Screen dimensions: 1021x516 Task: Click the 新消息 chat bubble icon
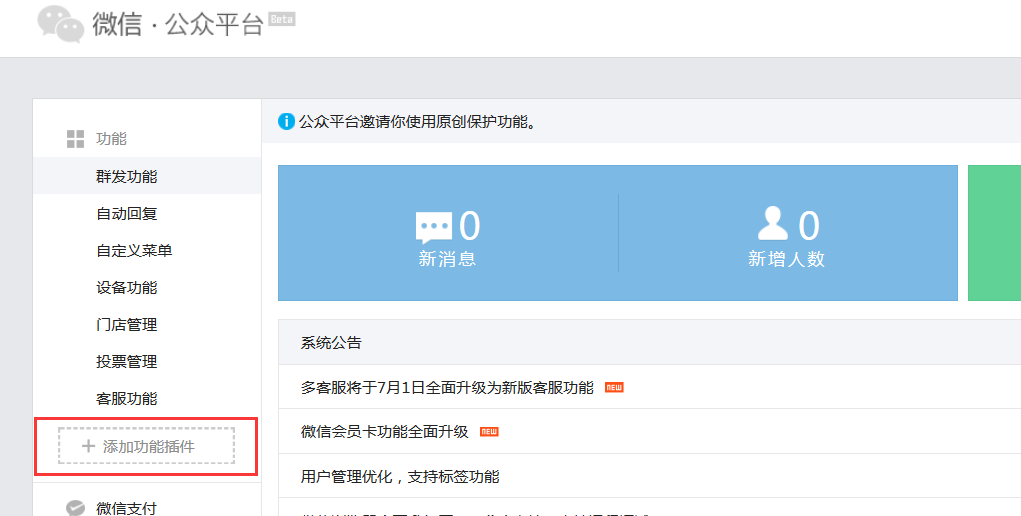click(434, 228)
